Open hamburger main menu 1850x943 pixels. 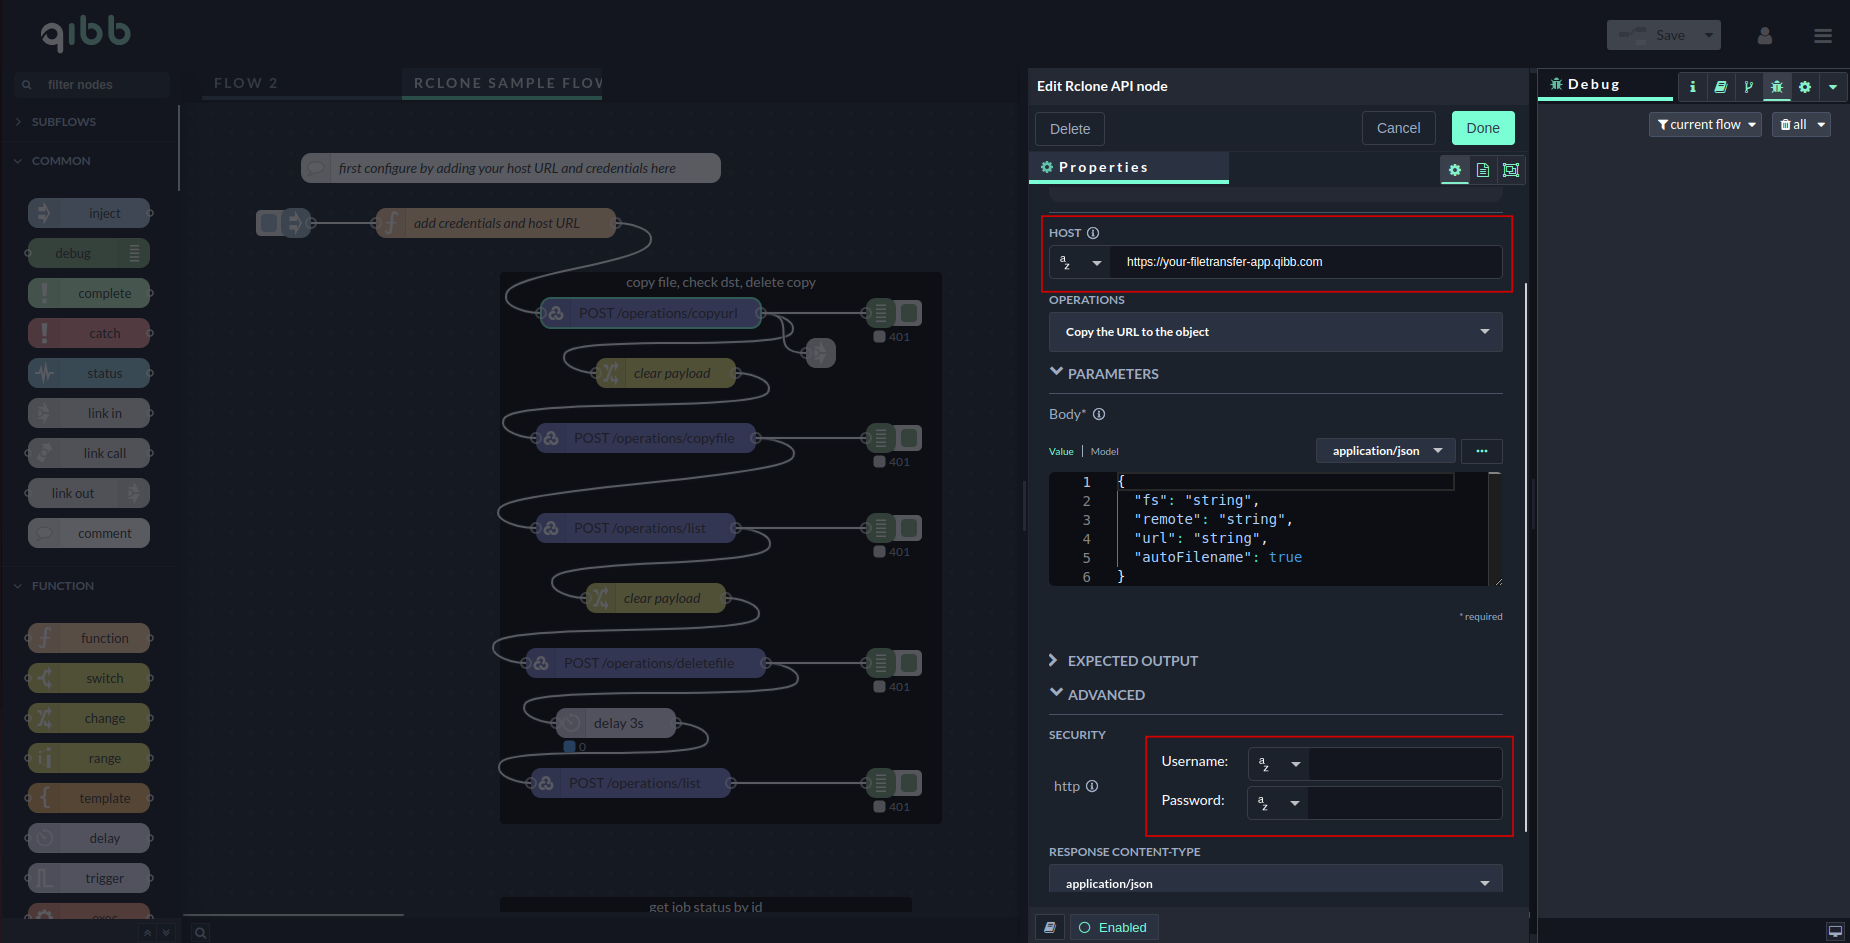(1822, 36)
